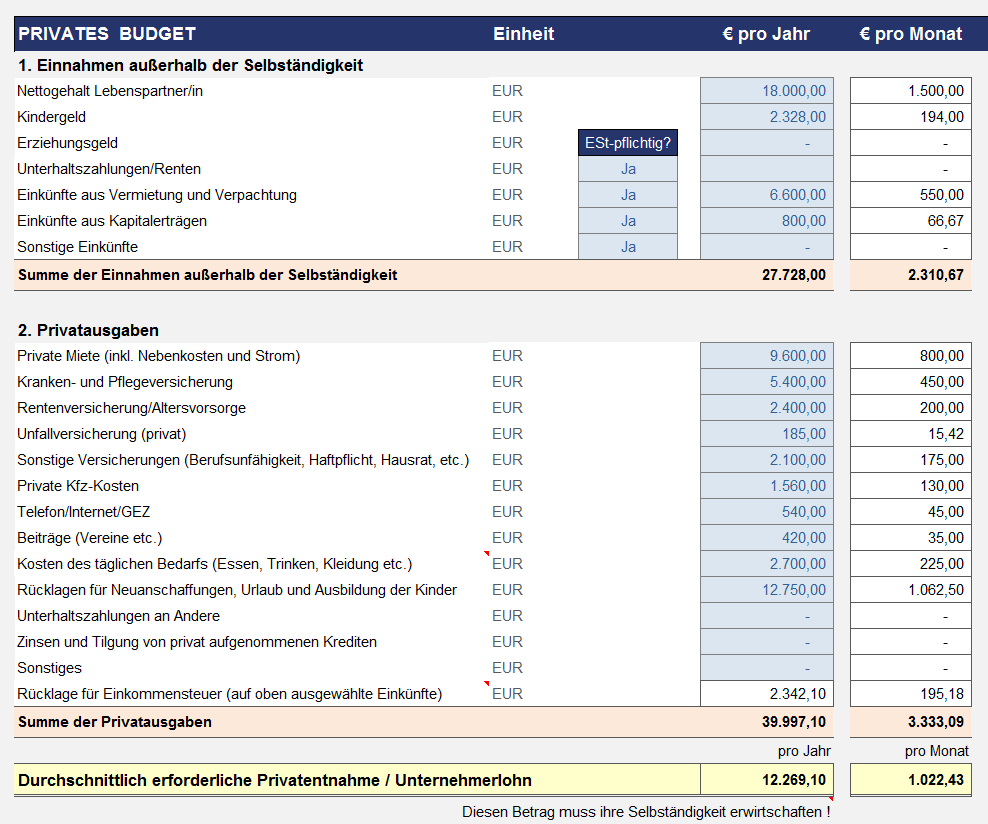Click the Rücklagen für Neuanschaffungen yearly value 12.750,00
The width and height of the screenshot is (988, 824).
point(766,590)
